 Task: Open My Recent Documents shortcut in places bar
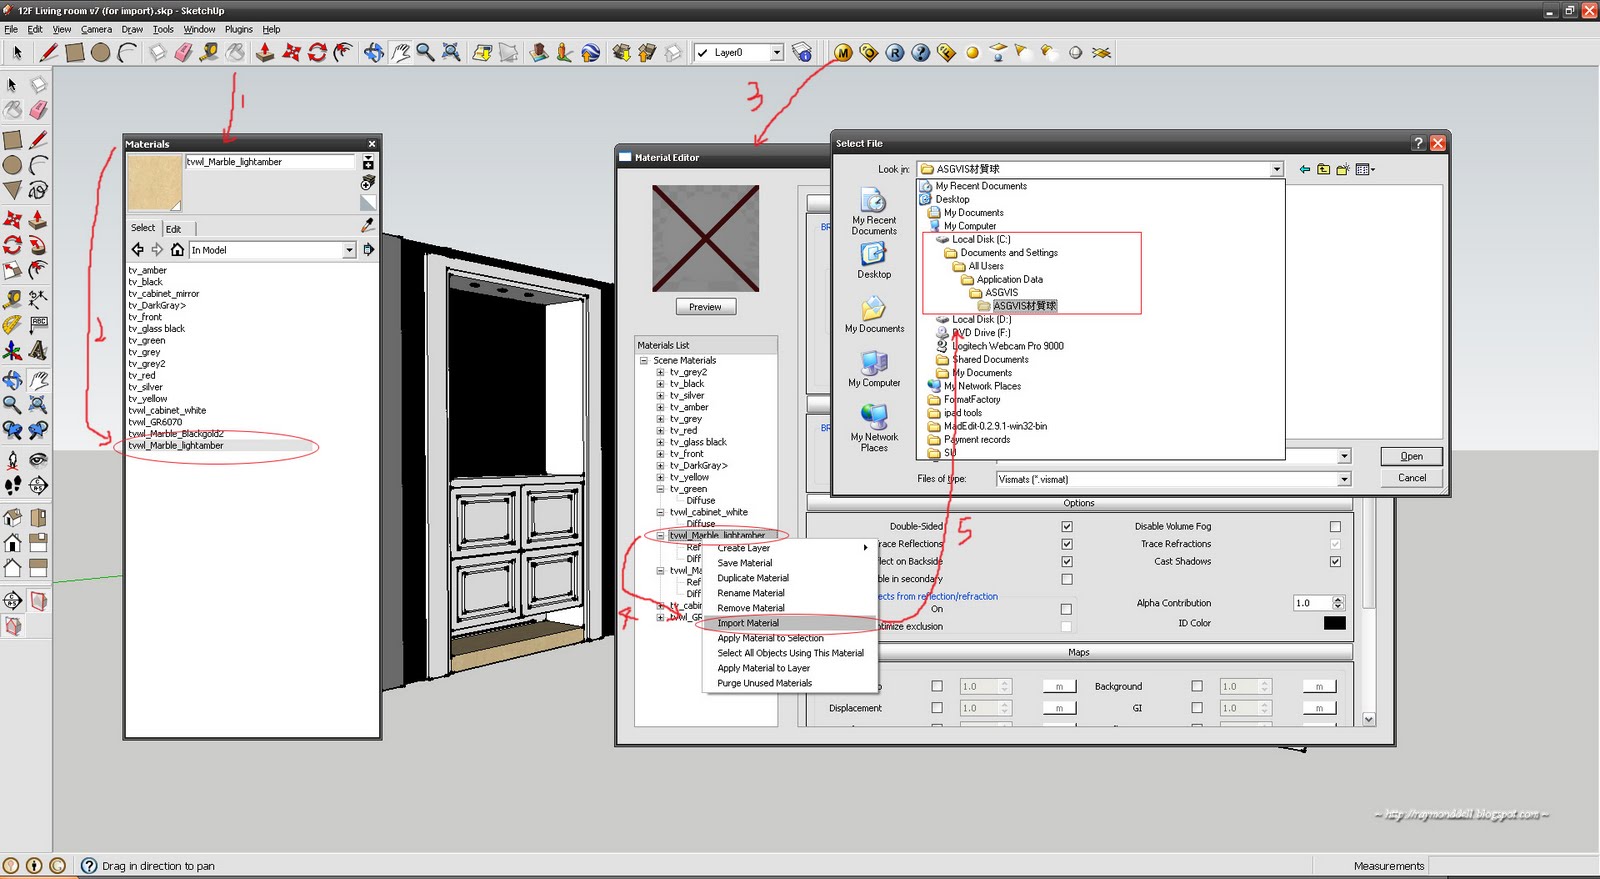point(874,212)
